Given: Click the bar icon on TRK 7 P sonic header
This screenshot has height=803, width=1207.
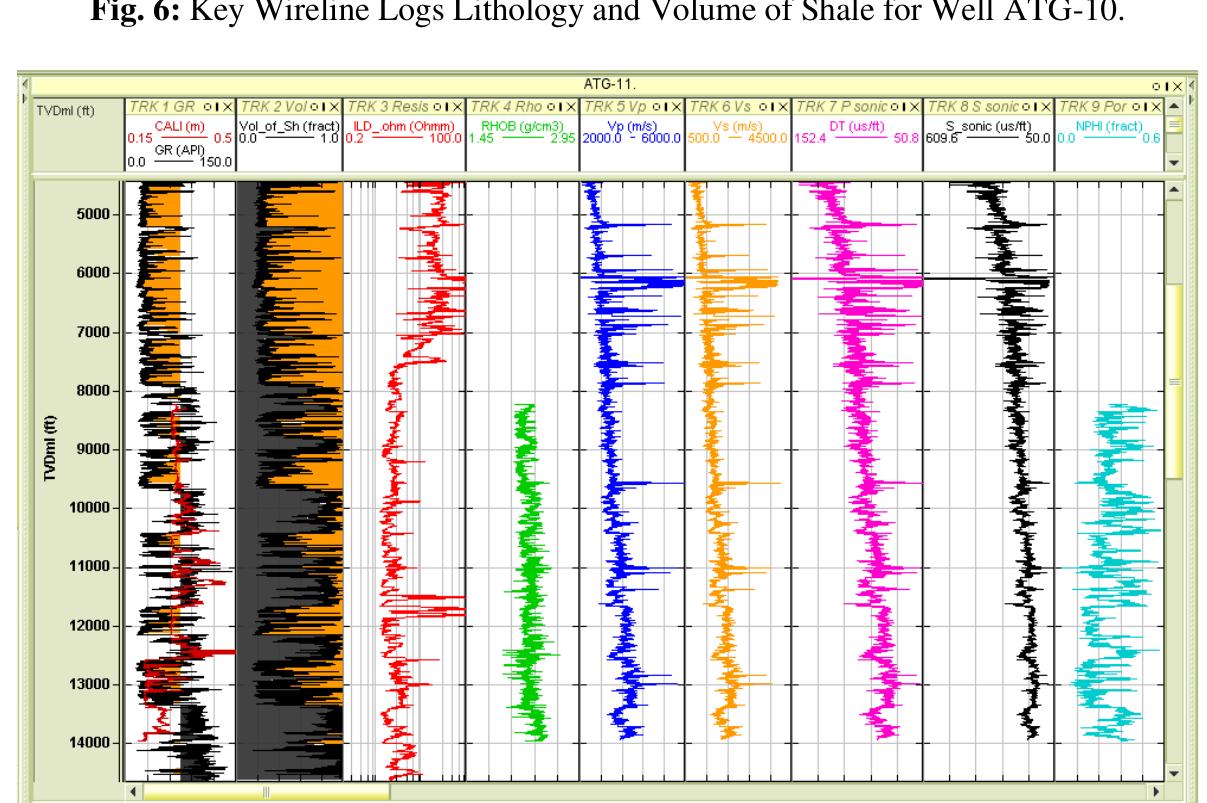Looking at the screenshot, I should [904, 106].
